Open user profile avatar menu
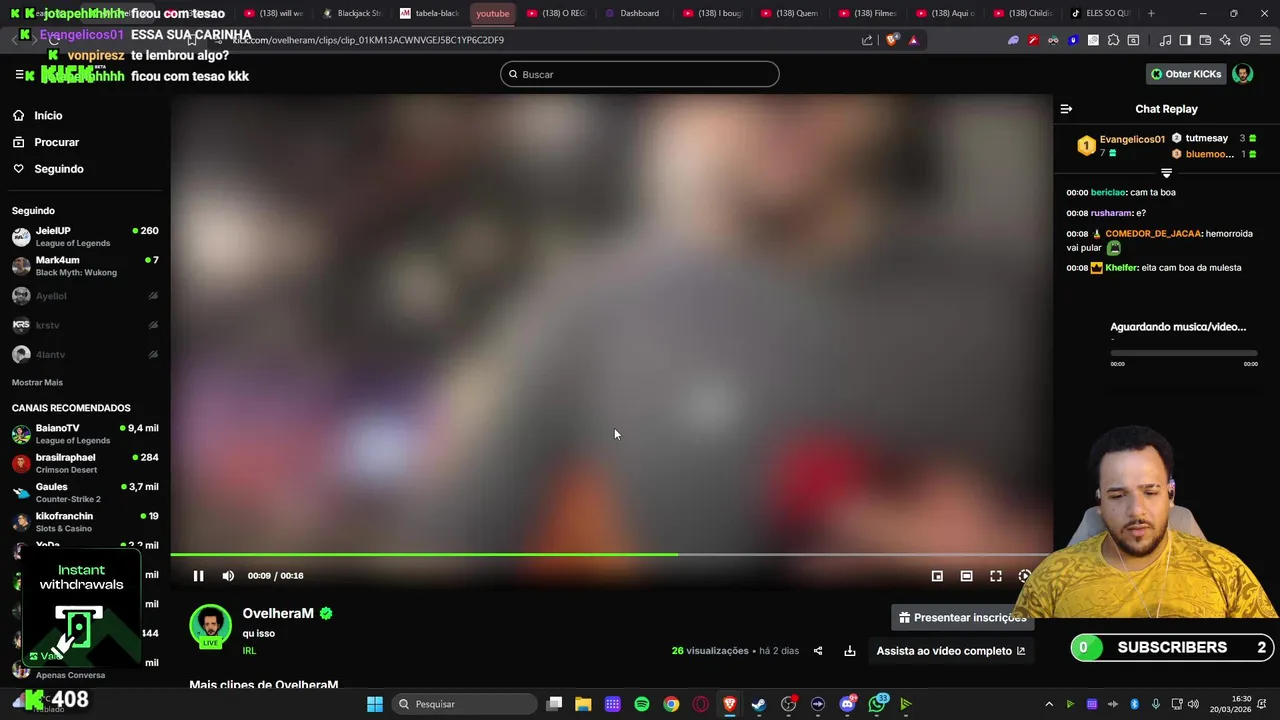The image size is (1280, 720). click(1243, 74)
